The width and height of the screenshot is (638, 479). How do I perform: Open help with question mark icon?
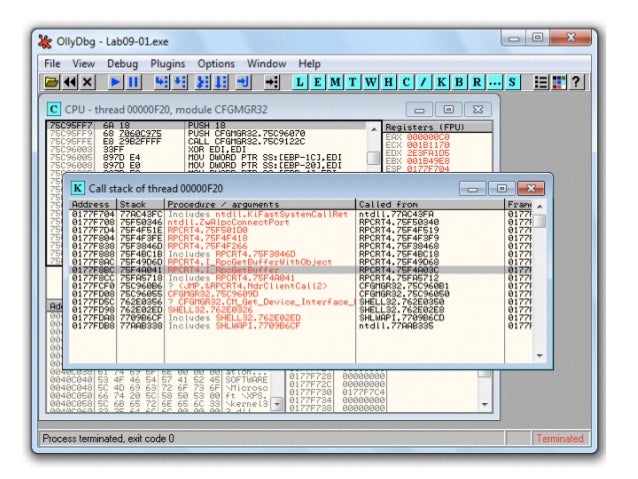click(x=576, y=82)
